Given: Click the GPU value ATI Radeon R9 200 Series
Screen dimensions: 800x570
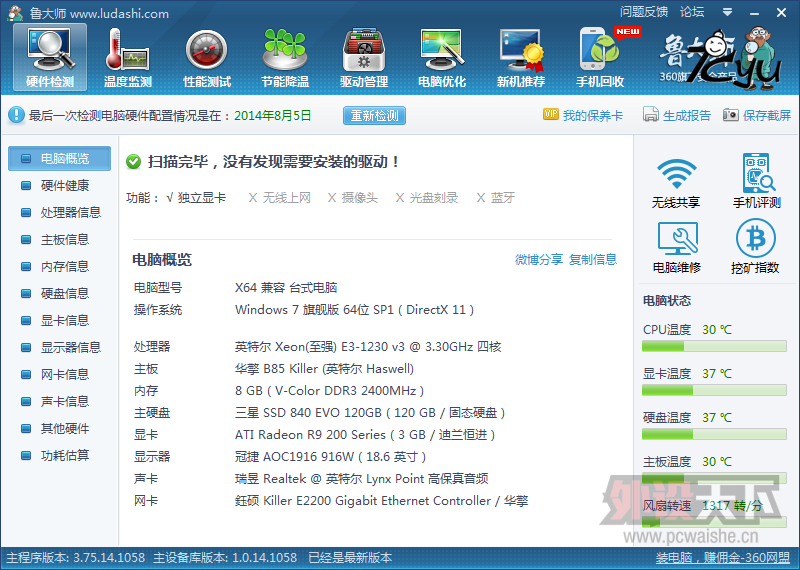Looking at the screenshot, I should [365, 435].
